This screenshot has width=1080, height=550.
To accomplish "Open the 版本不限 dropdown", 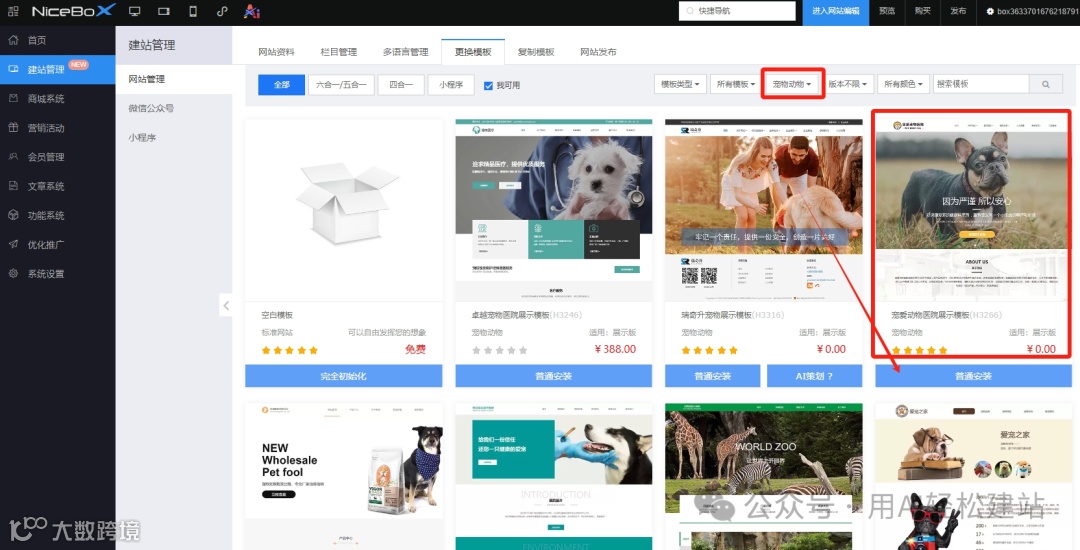I will (847, 84).
